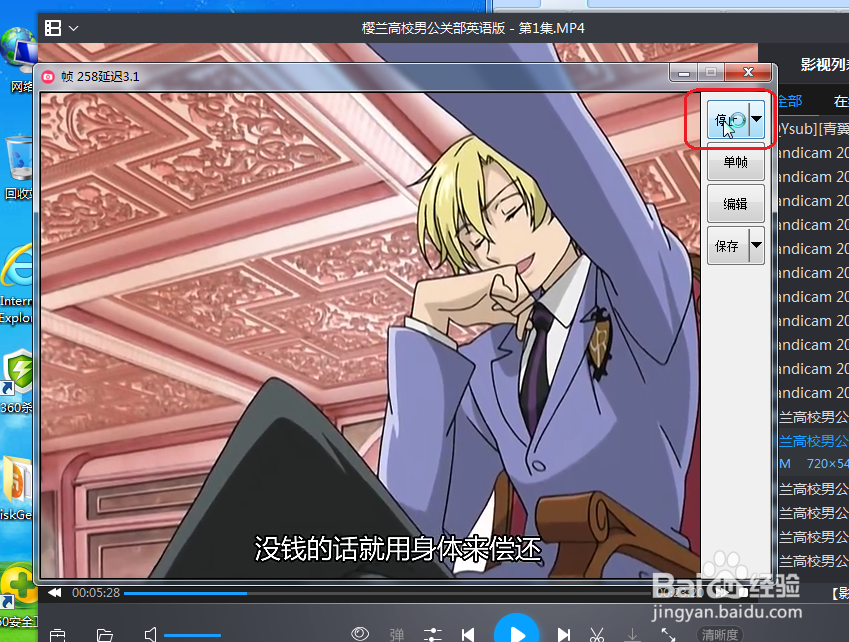Click the 单帧 single frame button
The width and height of the screenshot is (849, 642).
tap(735, 162)
